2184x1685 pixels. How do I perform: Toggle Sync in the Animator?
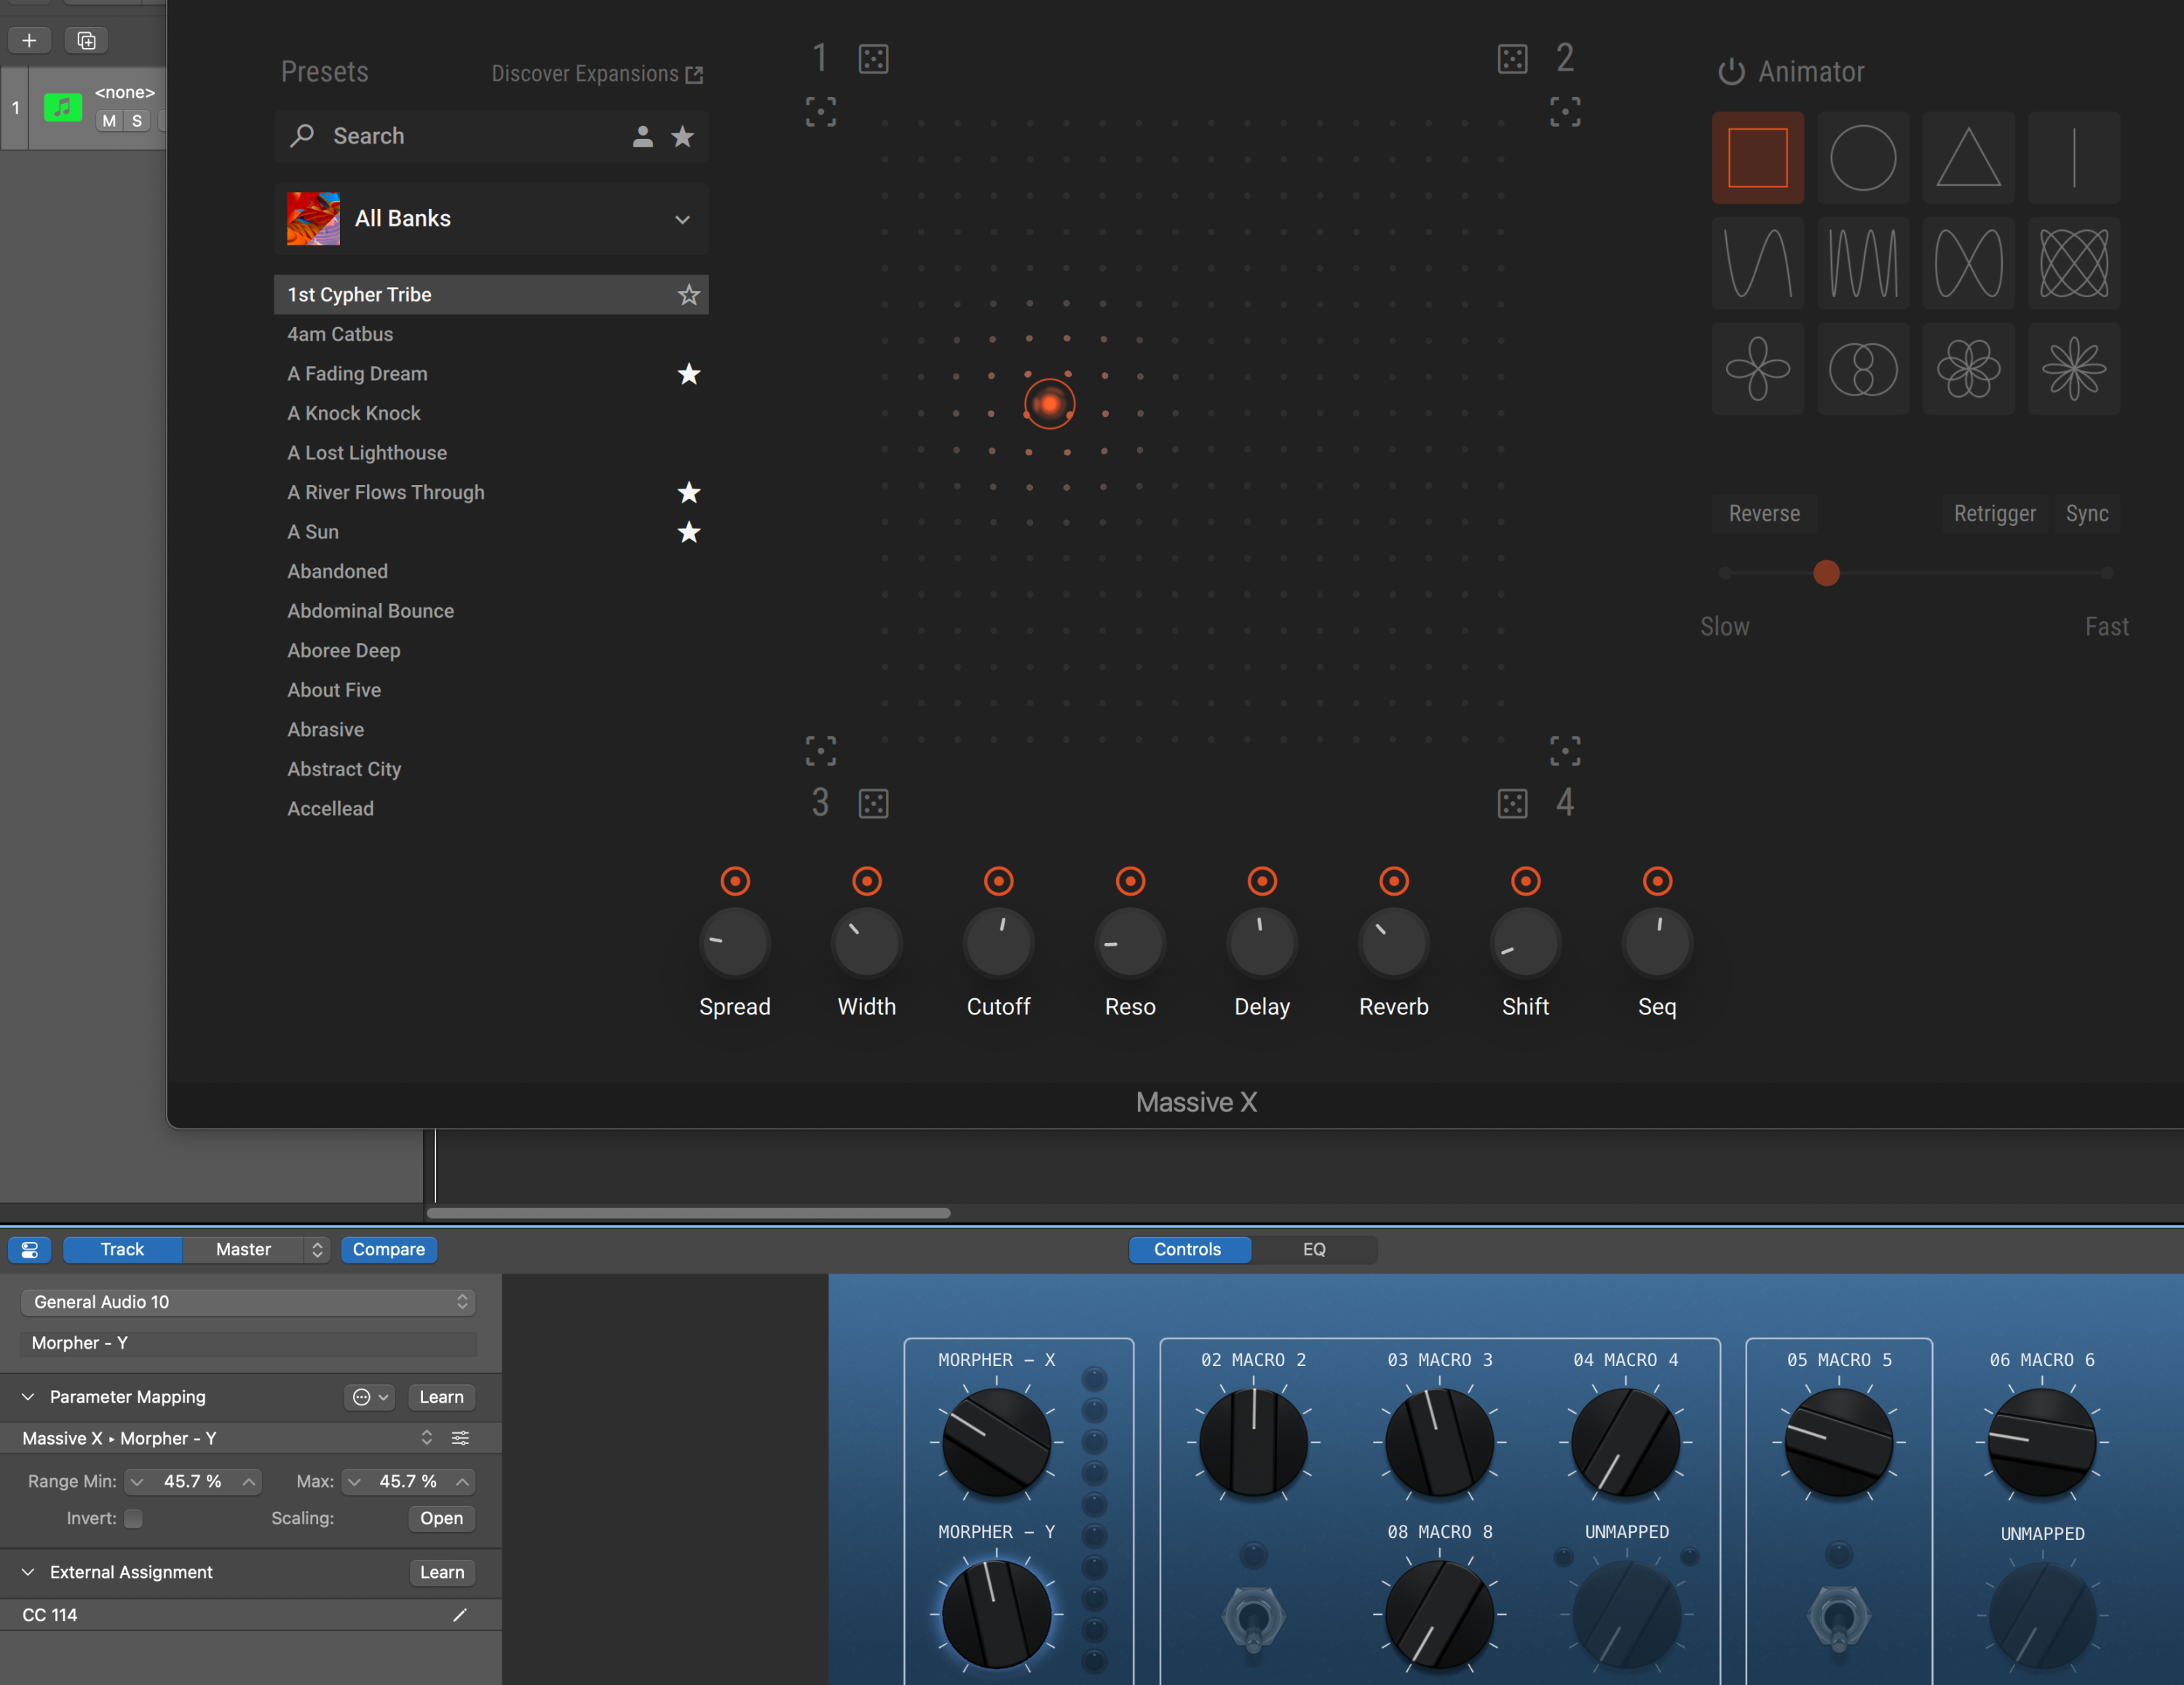[x=2087, y=514]
